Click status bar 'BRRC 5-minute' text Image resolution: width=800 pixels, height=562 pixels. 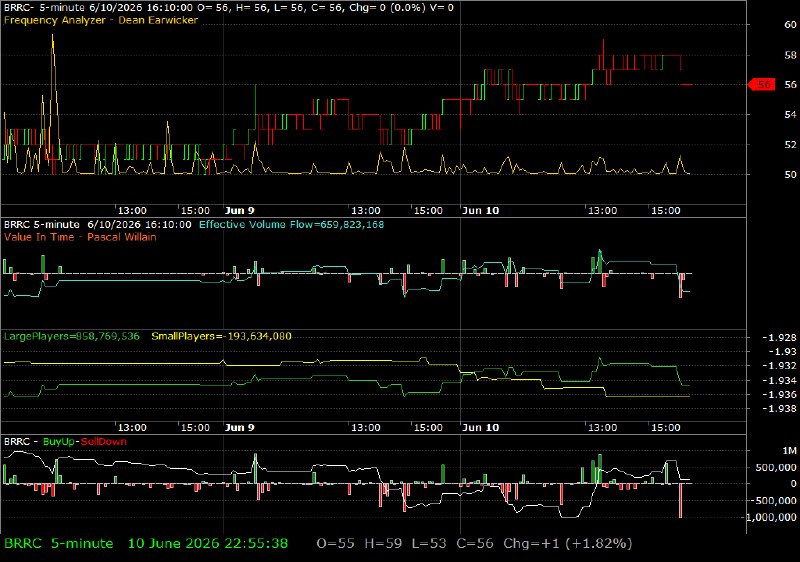pos(59,544)
